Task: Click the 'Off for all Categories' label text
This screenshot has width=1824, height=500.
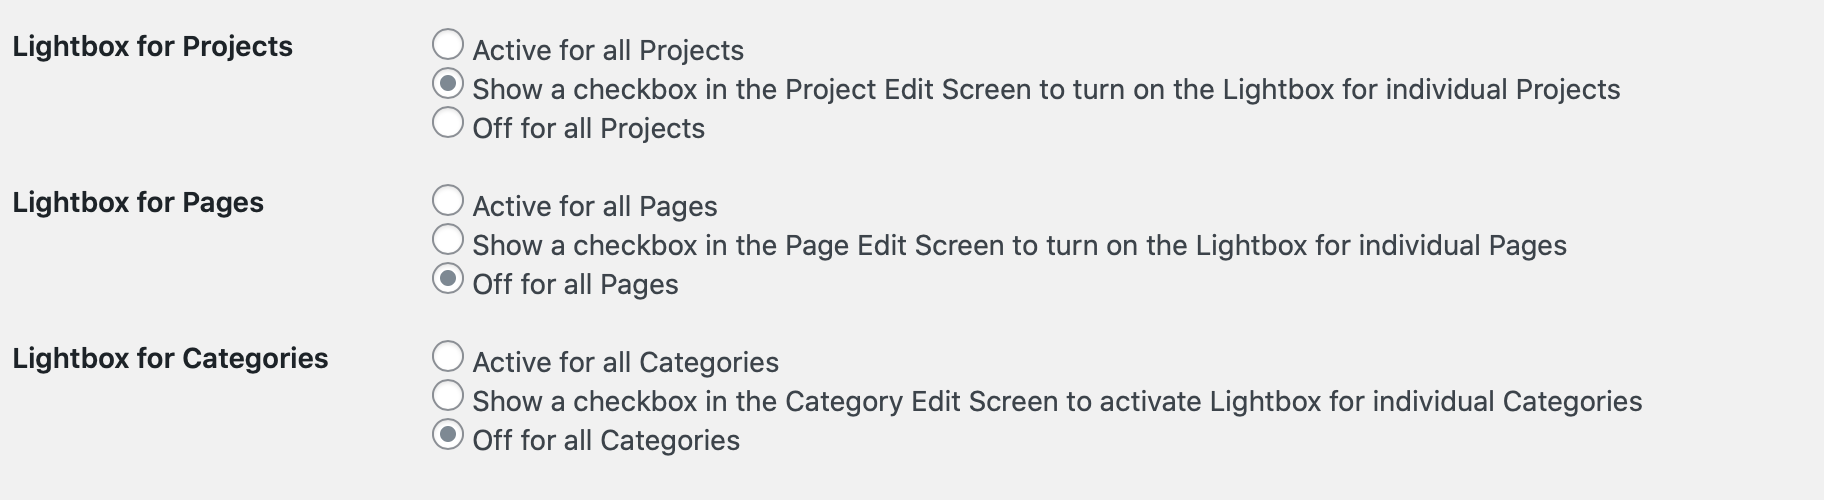Action: (606, 441)
